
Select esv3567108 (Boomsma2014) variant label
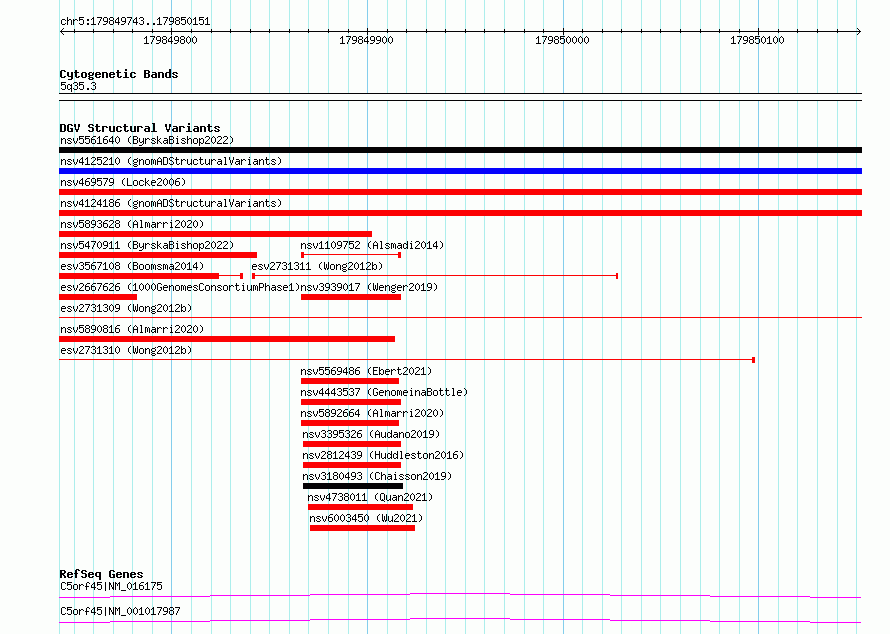132,266
